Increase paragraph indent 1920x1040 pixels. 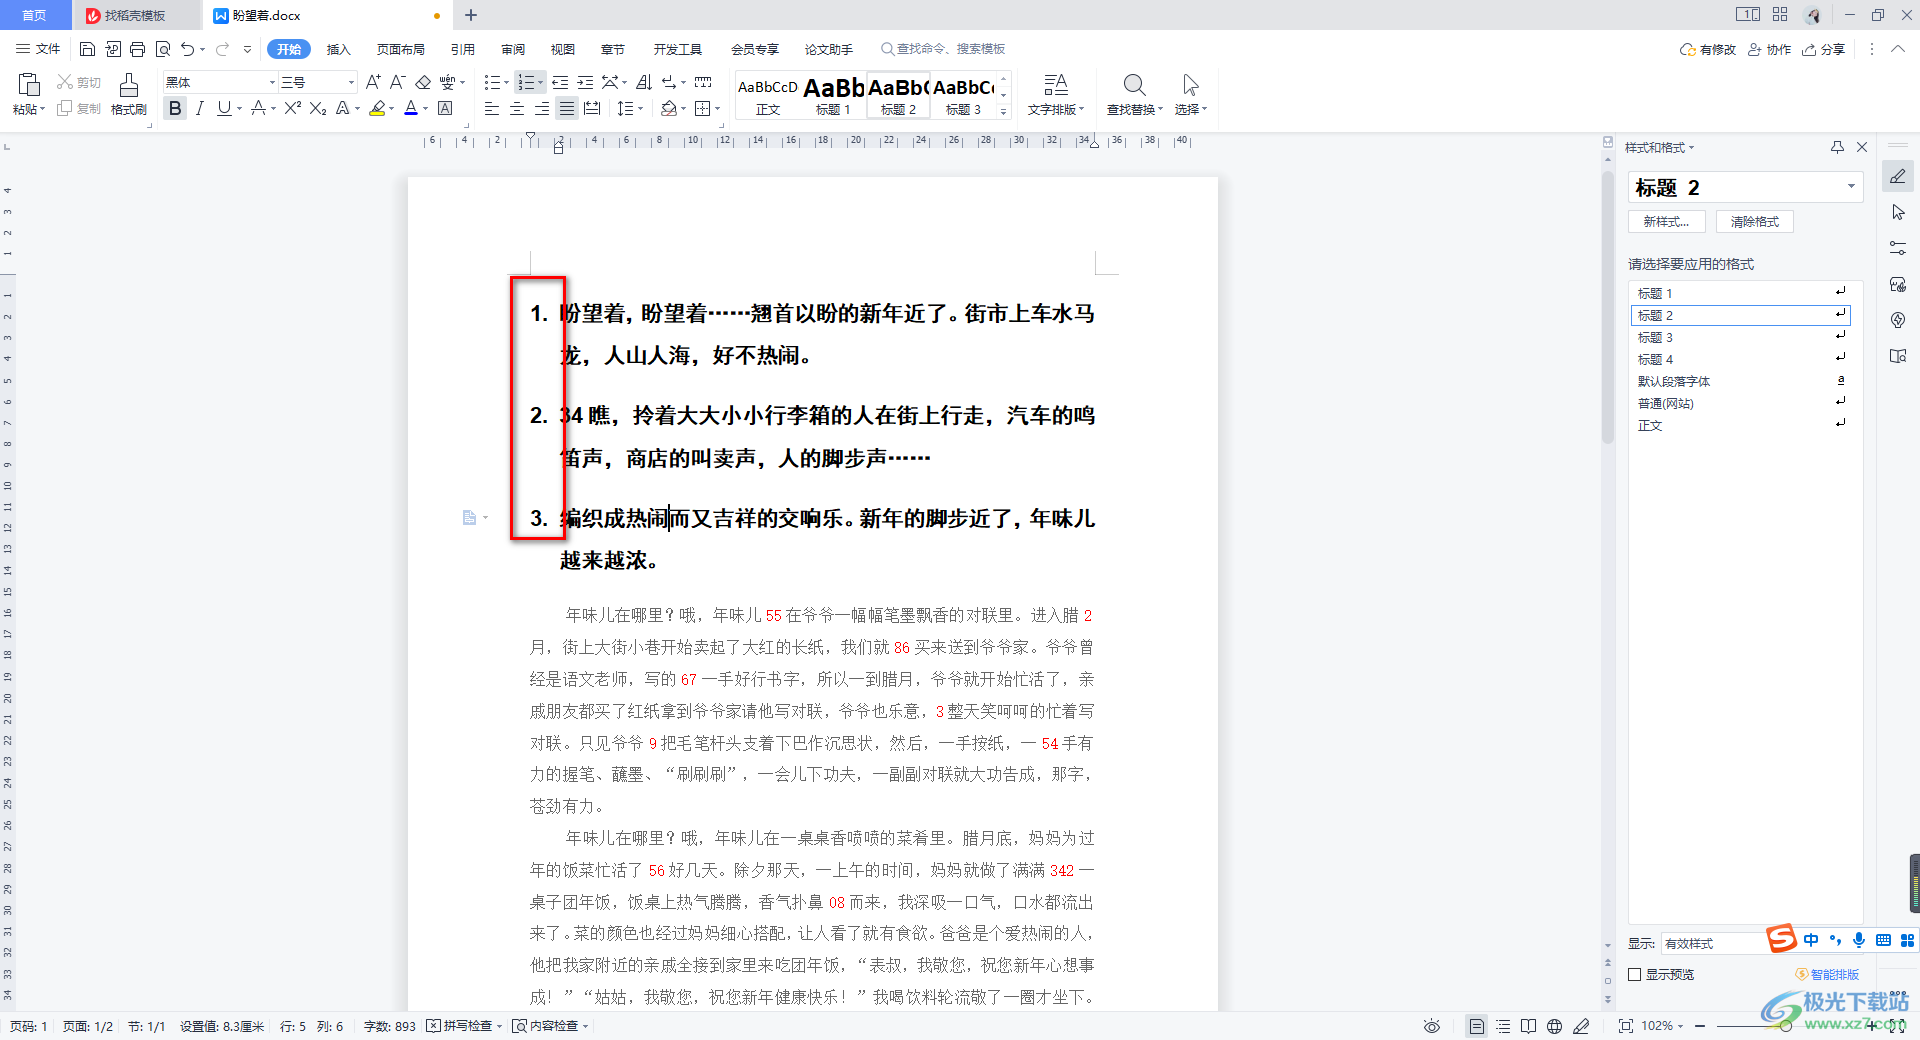(x=585, y=82)
